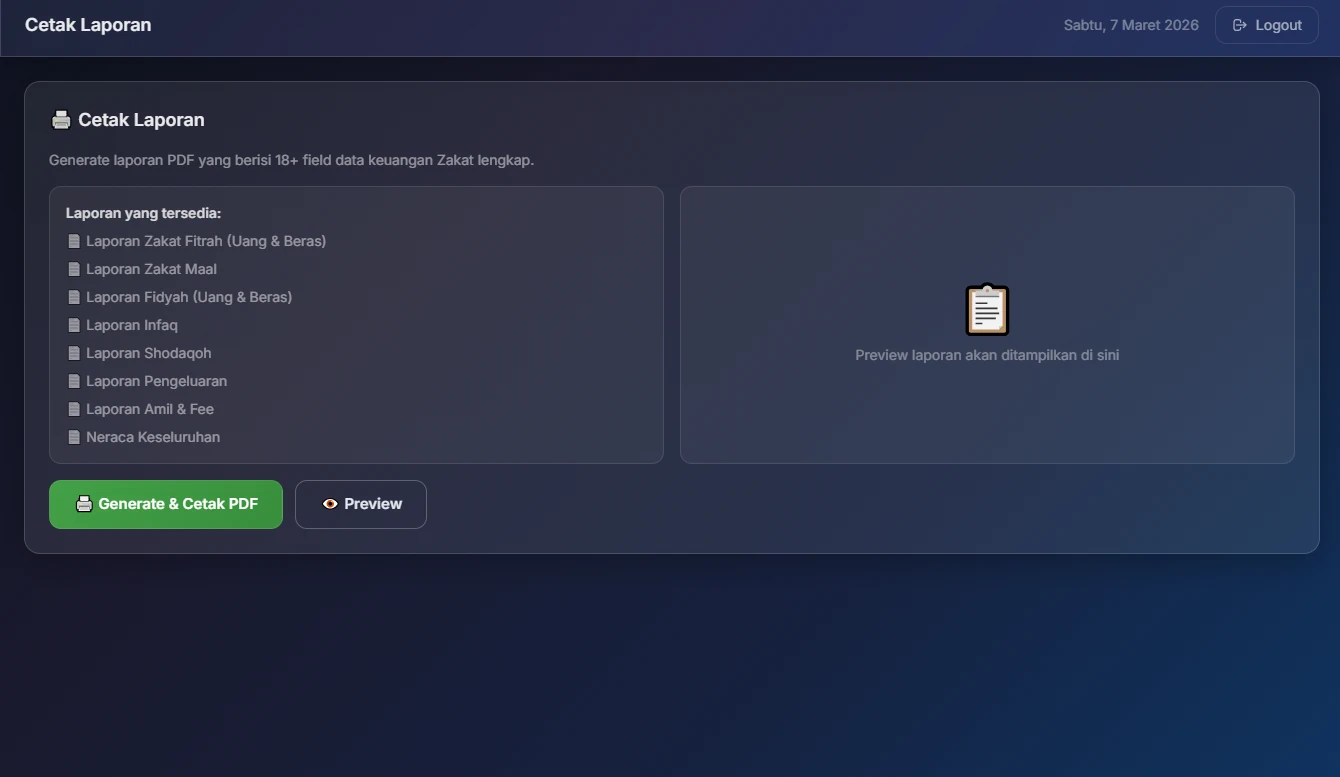Screen dimensions: 1340x777
Task: Click the document icon beside Laporan Fidyah
Action: (74, 297)
